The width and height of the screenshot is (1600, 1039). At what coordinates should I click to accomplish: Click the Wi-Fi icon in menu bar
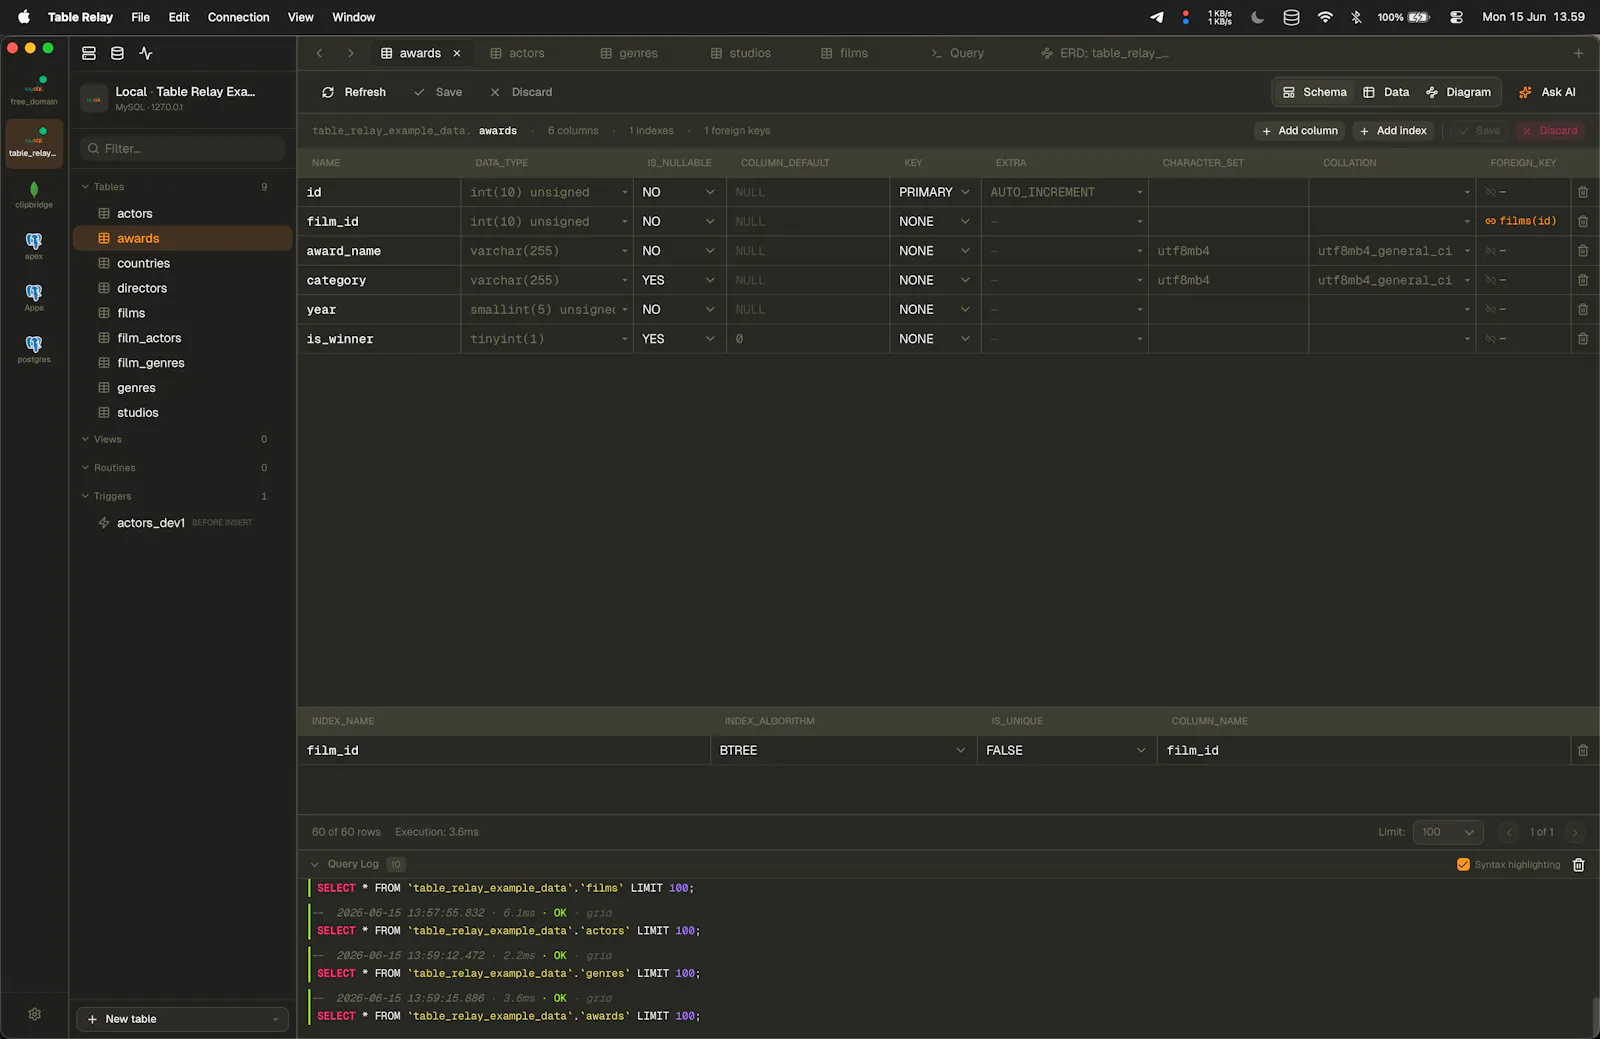pos(1325,17)
